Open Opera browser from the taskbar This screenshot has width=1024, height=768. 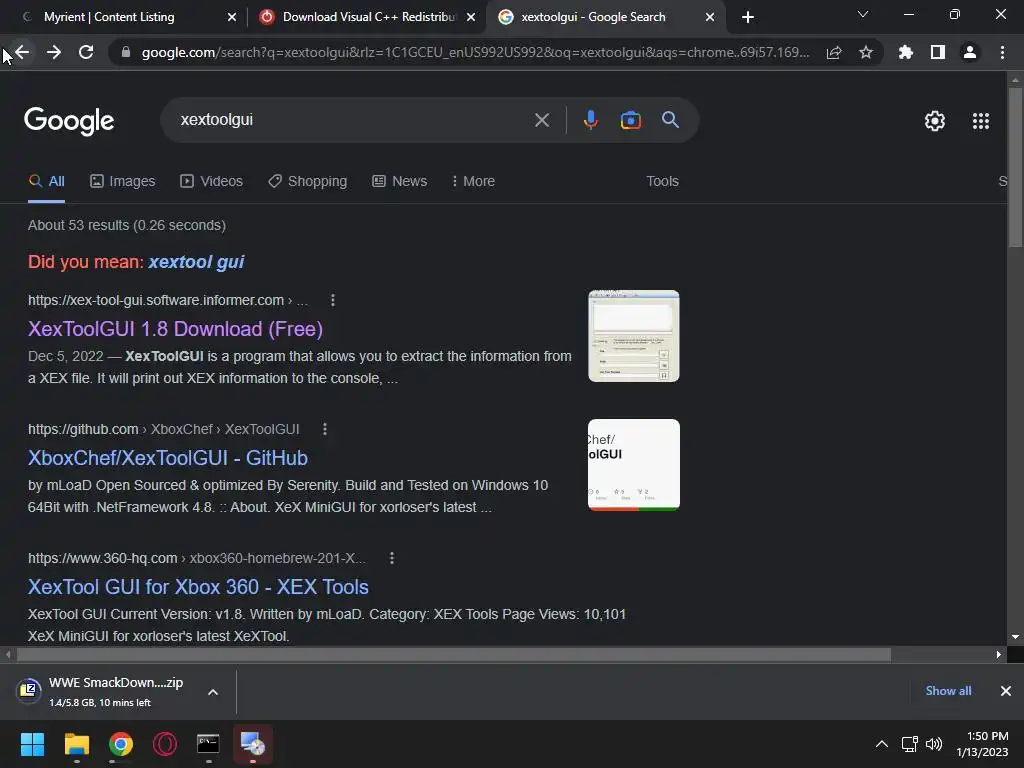(x=165, y=744)
